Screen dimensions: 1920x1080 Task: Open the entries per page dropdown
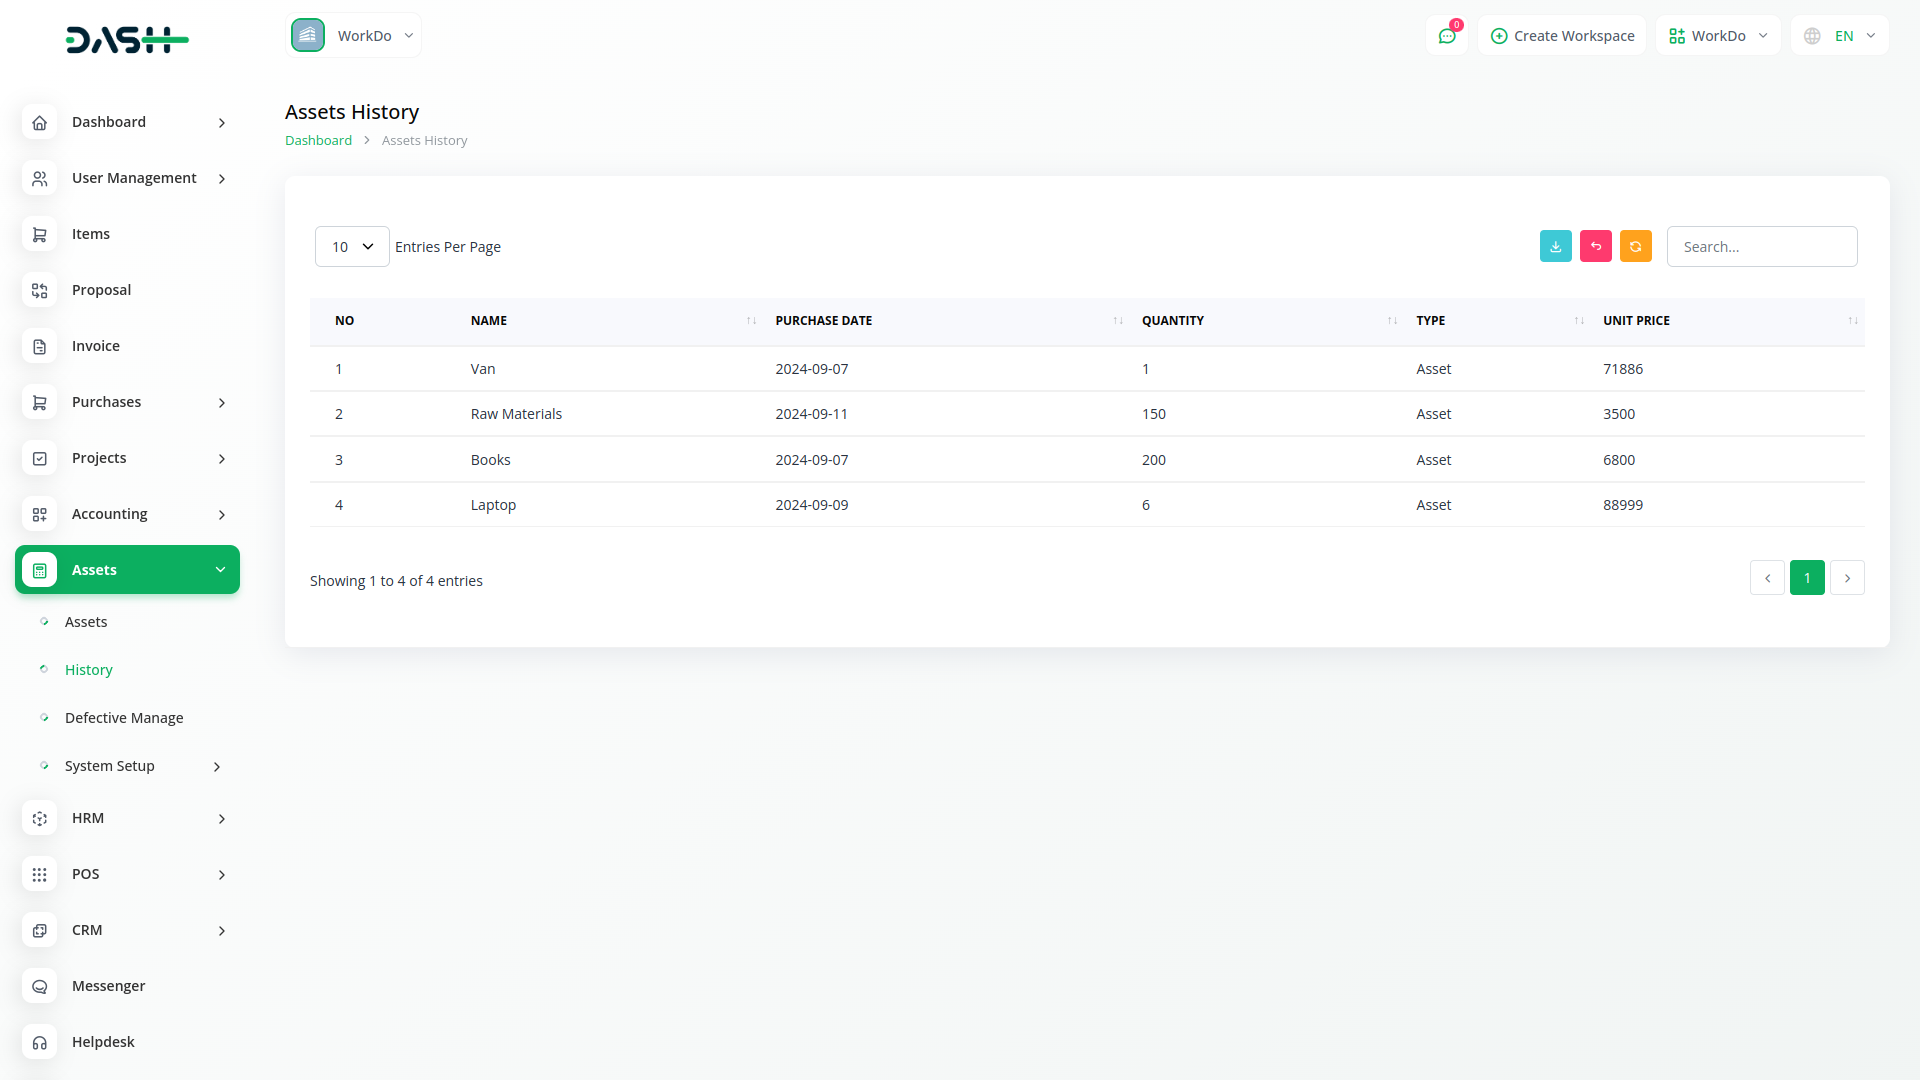pos(352,247)
